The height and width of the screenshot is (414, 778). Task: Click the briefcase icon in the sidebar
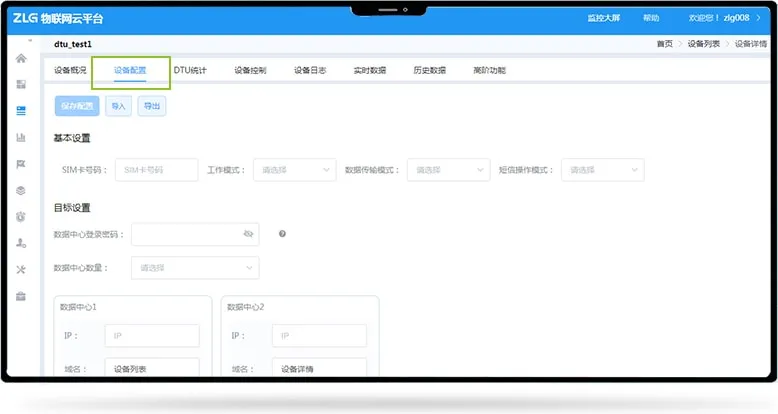click(21, 296)
